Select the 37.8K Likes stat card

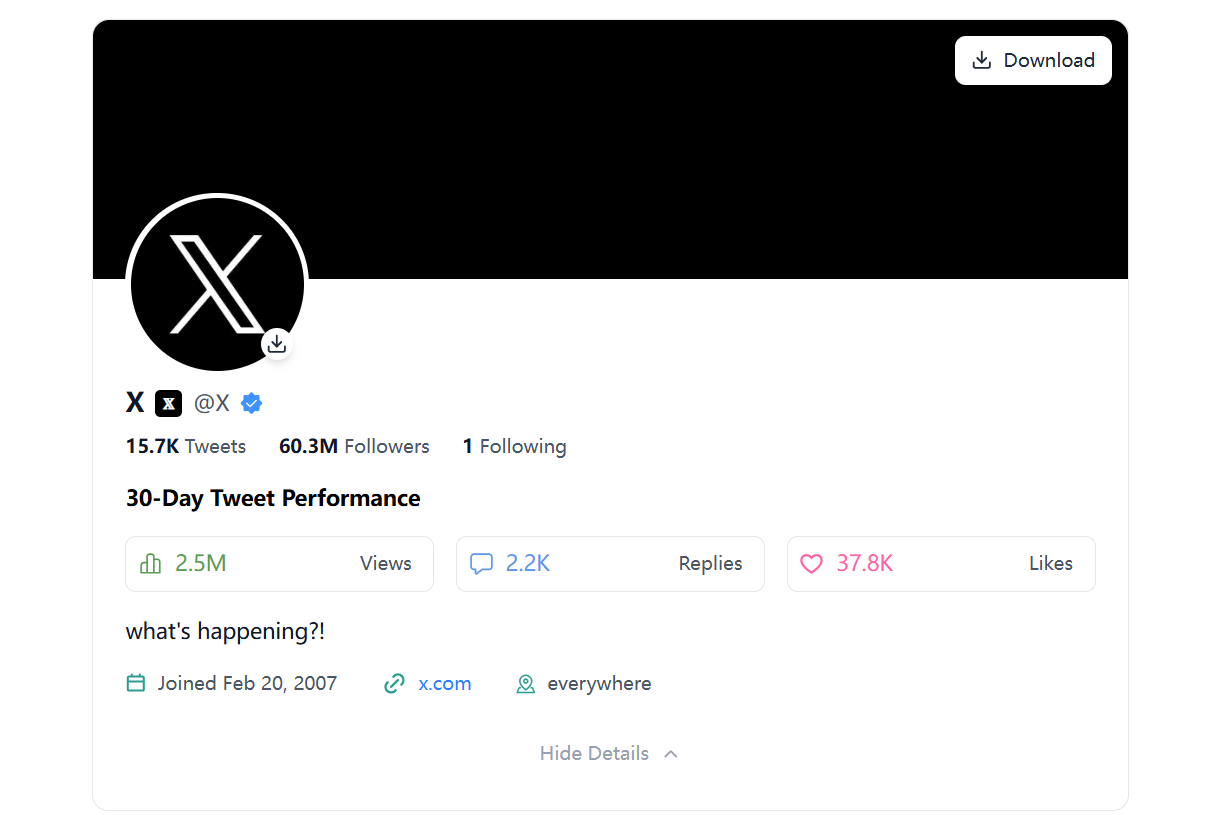[941, 564]
